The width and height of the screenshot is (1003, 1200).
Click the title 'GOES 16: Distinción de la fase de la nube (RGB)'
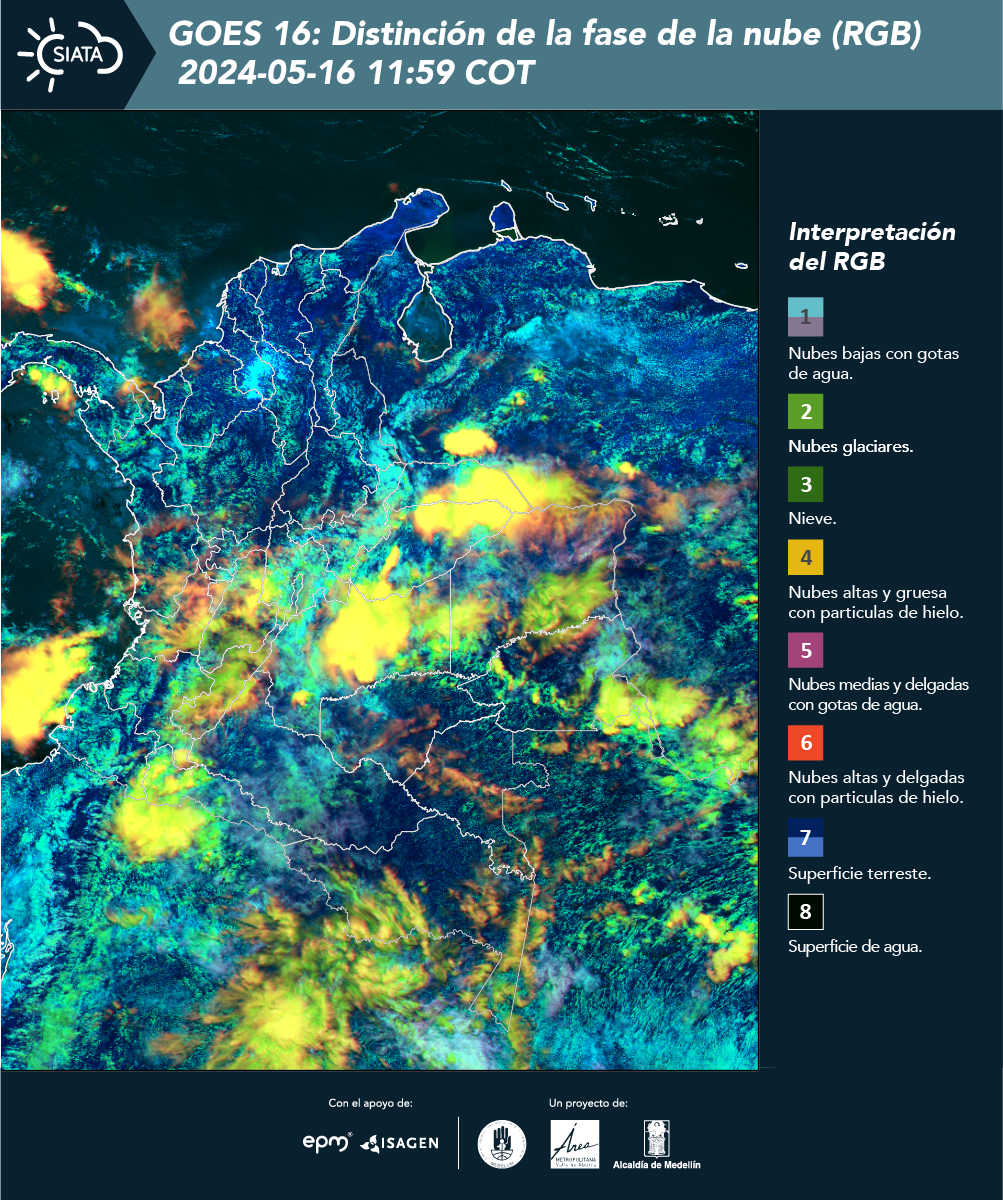tap(545, 36)
